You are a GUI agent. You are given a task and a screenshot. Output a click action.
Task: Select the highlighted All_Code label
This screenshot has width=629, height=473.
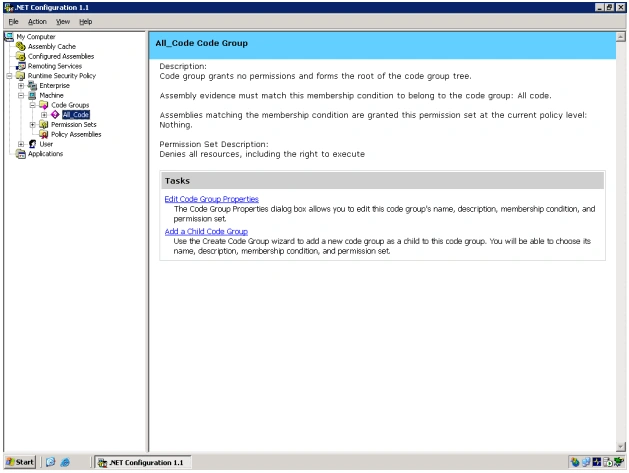coord(76,115)
